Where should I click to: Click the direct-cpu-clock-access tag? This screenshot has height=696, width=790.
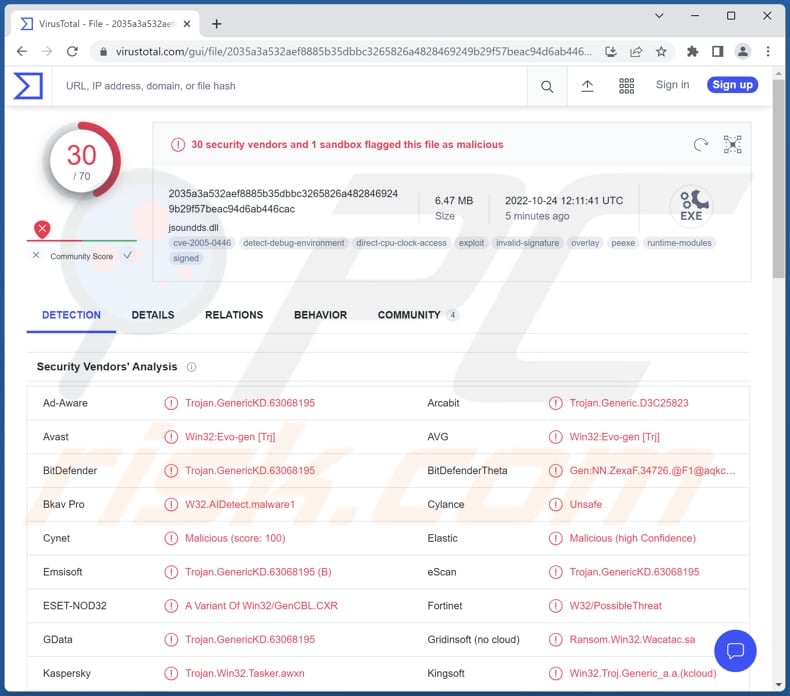[x=402, y=243]
